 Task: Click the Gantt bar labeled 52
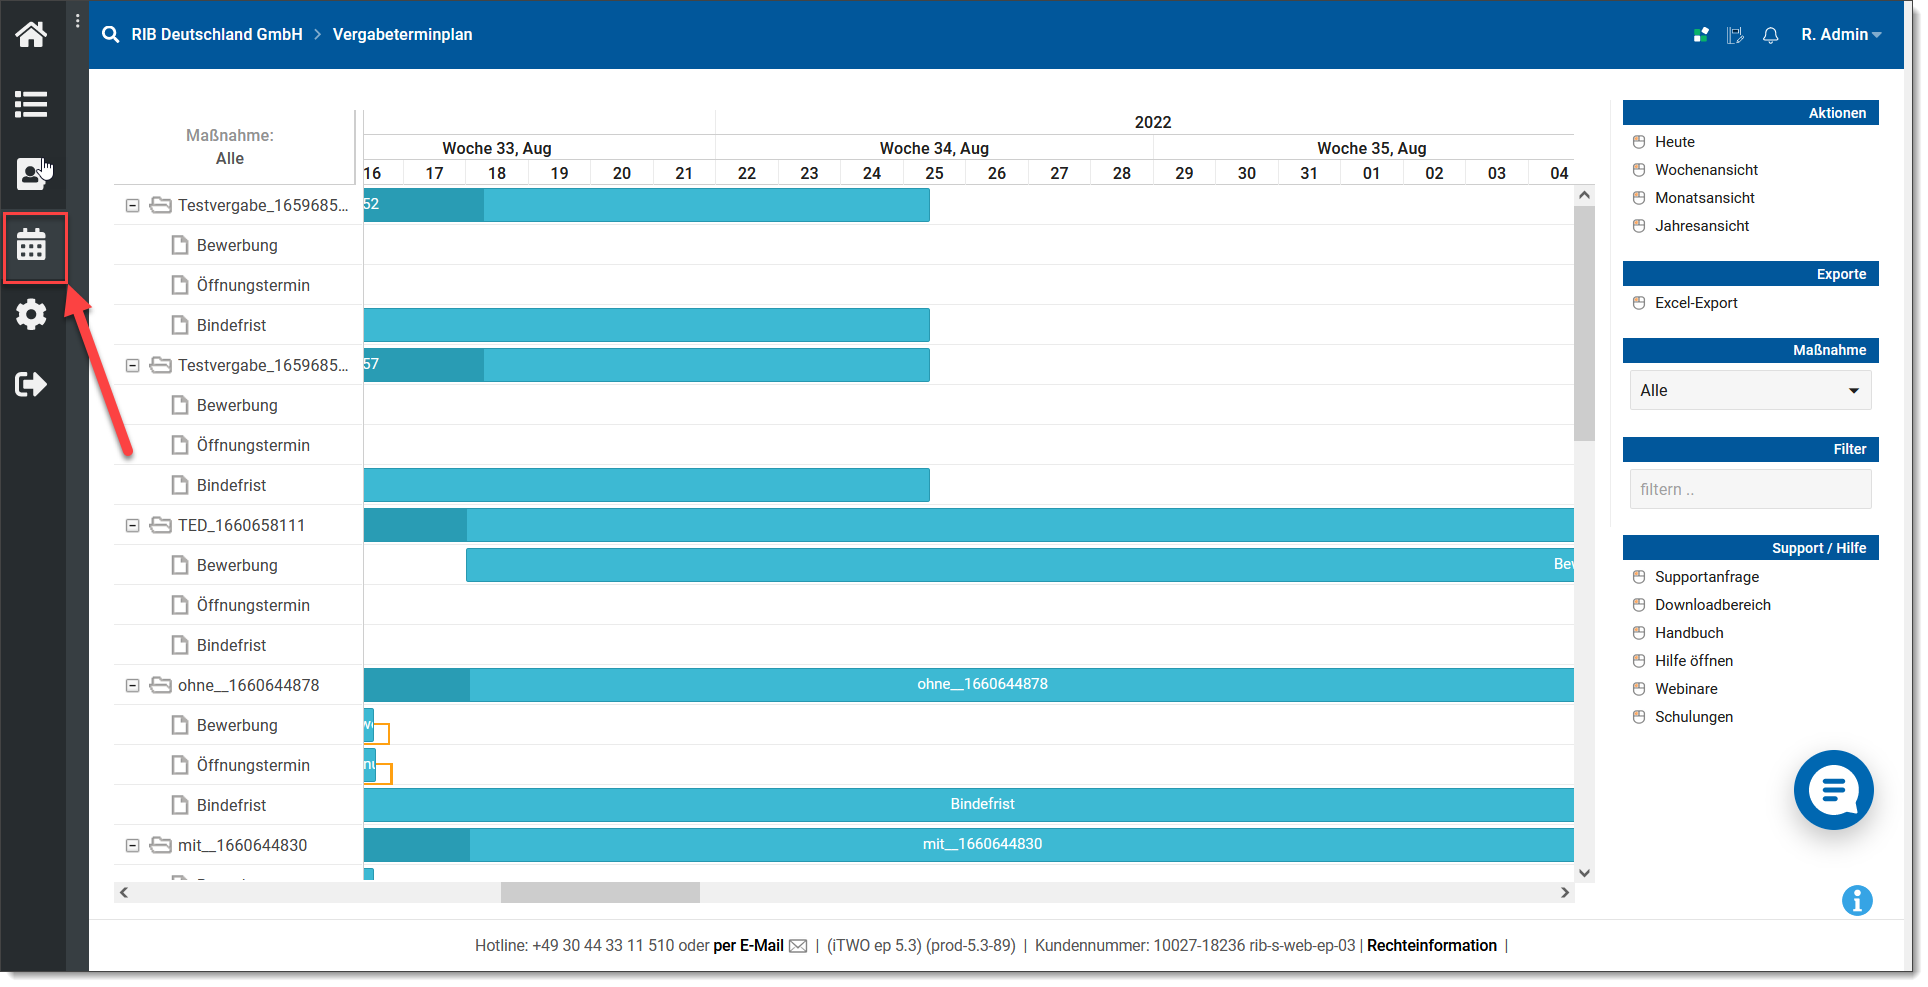coord(646,205)
